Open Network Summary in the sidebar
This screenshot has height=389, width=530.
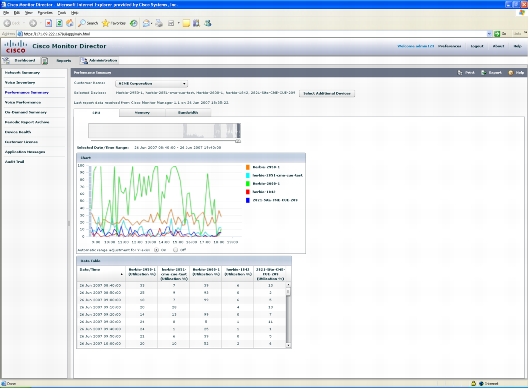pos(22,73)
